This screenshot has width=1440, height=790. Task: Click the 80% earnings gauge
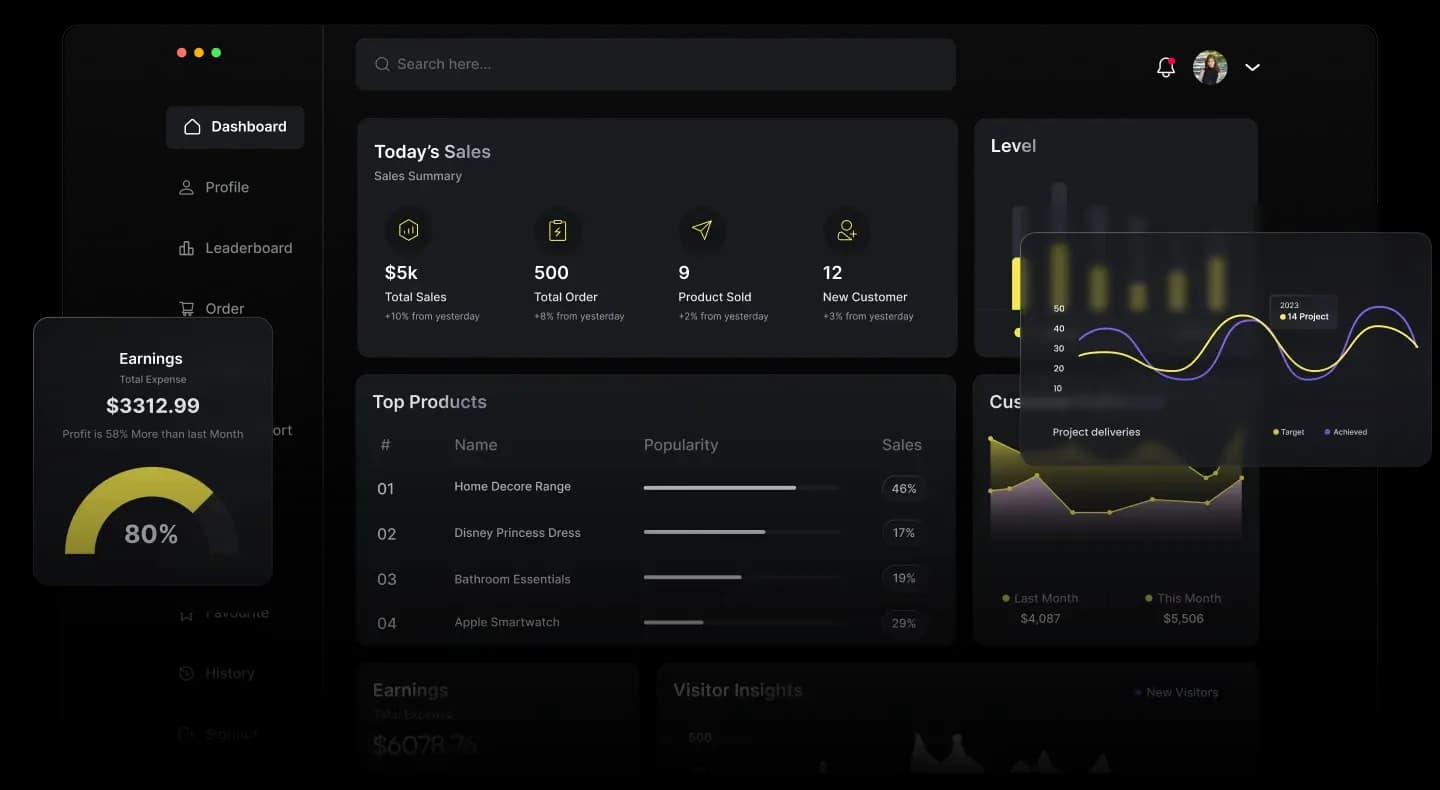pyautogui.click(x=151, y=512)
